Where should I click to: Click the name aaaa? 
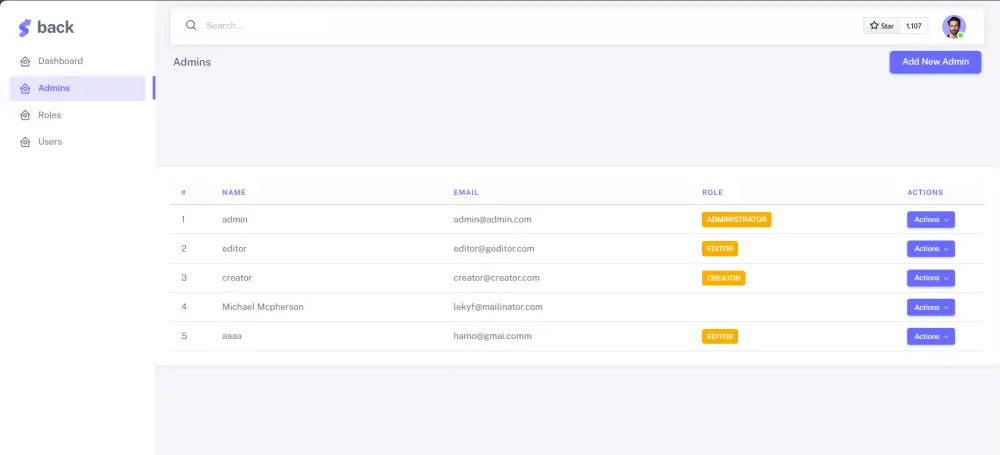tap(232, 336)
